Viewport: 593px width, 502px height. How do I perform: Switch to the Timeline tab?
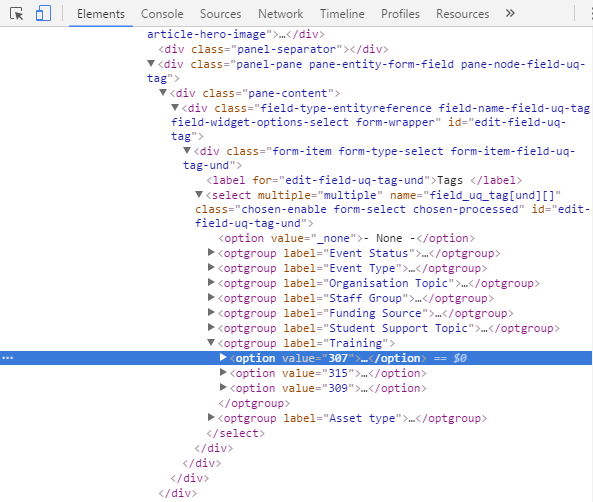pos(342,14)
